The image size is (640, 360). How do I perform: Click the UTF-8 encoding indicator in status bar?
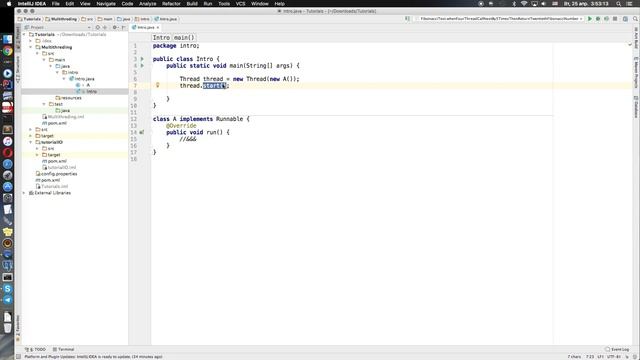click(x=614, y=356)
